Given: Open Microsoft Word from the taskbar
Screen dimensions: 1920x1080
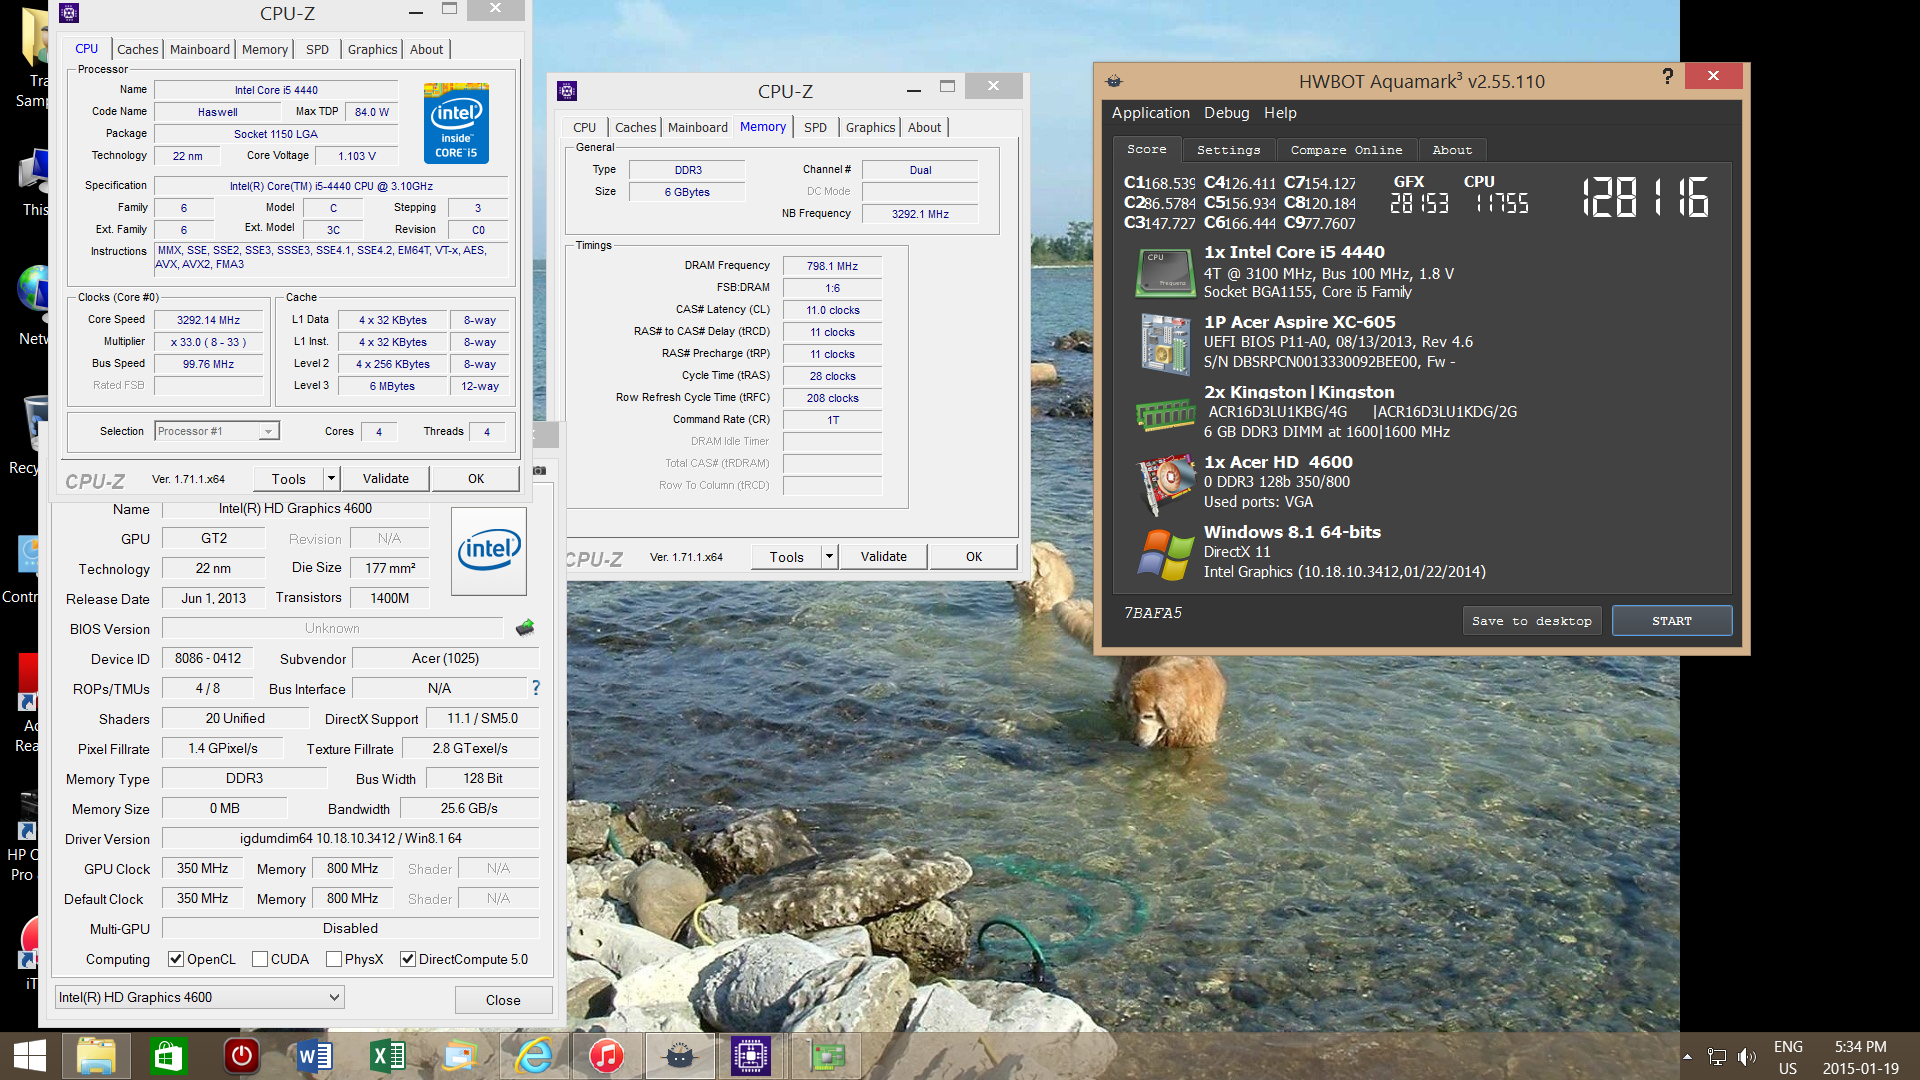Looking at the screenshot, I should (315, 1056).
